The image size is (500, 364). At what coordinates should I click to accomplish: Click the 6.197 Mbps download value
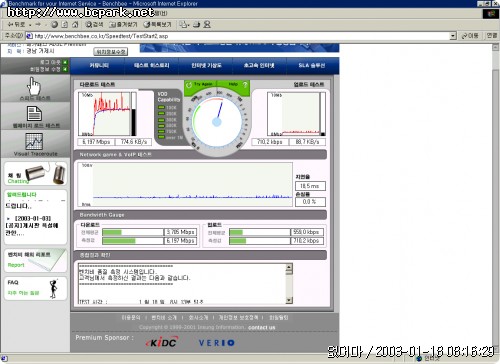coord(96,142)
